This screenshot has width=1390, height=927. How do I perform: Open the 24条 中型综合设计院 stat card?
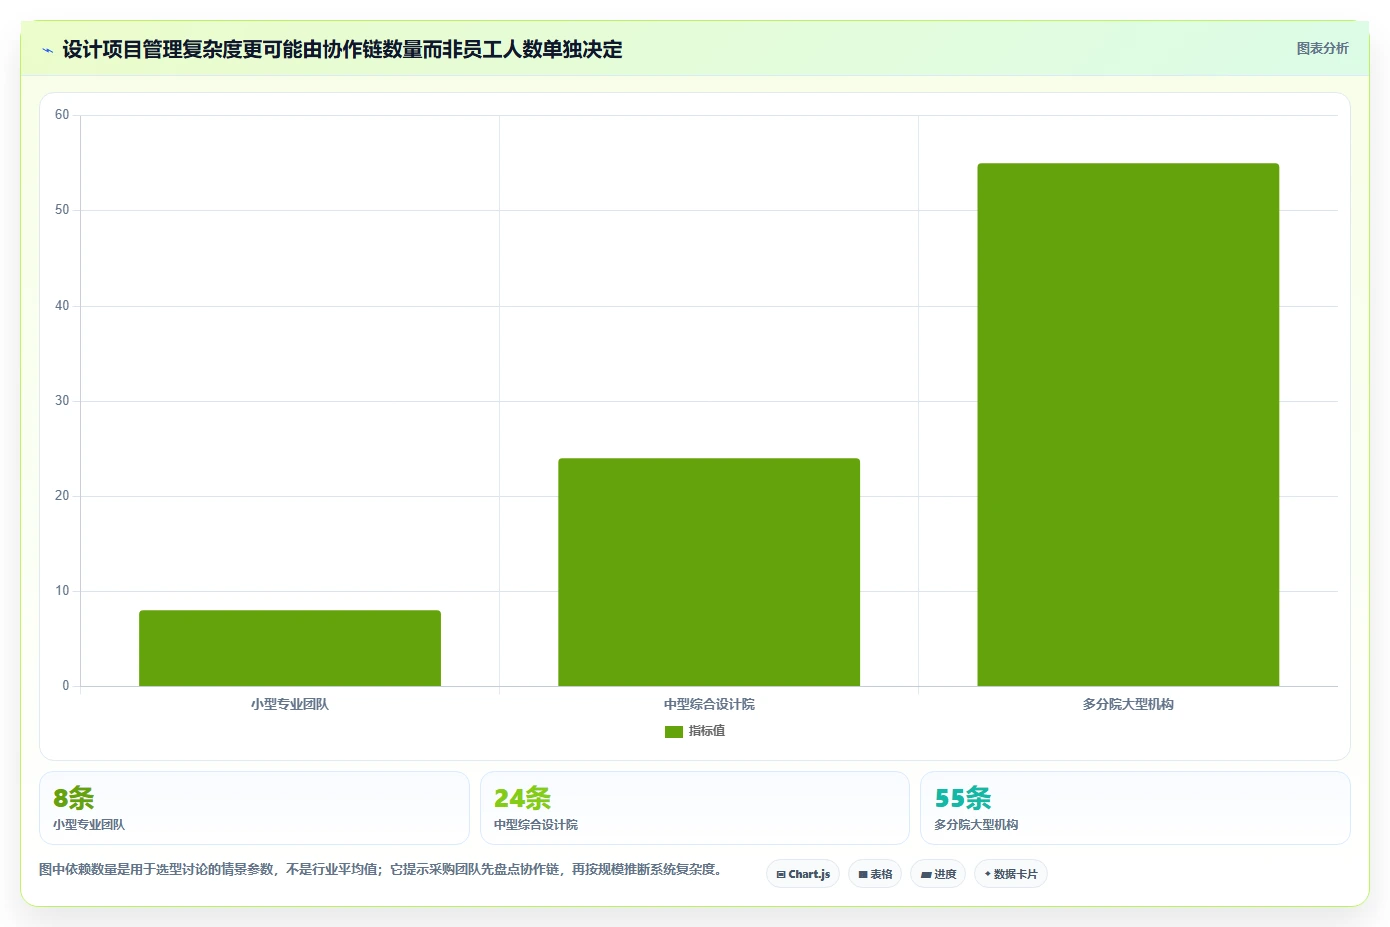(695, 808)
